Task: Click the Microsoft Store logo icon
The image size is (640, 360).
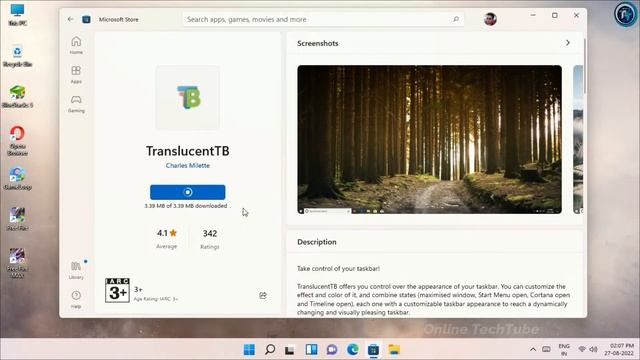Action: tap(87, 19)
